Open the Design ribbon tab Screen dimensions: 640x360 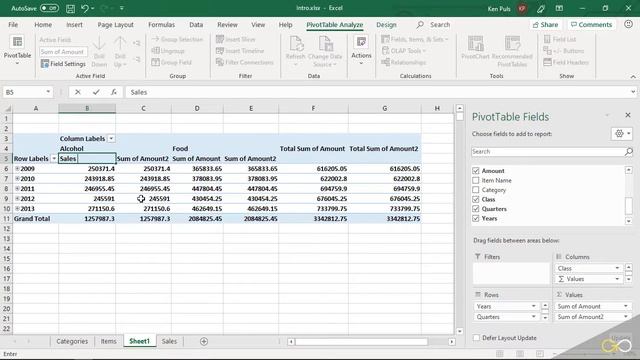pyautogui.click(x=386, y=24)
